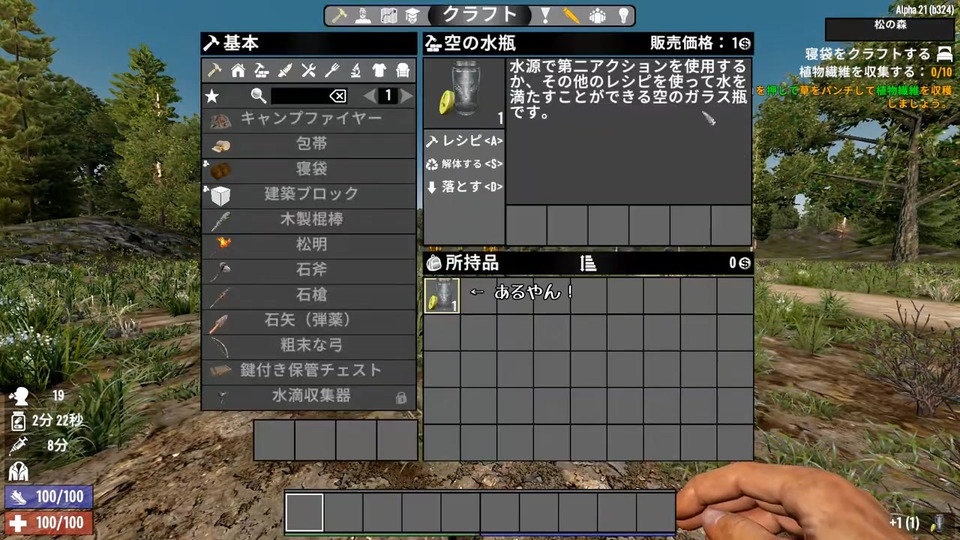The height and width of the screenshot is (540, 960).
Task: Click the recipe search magnifier icon
Action: coord(258,96)
